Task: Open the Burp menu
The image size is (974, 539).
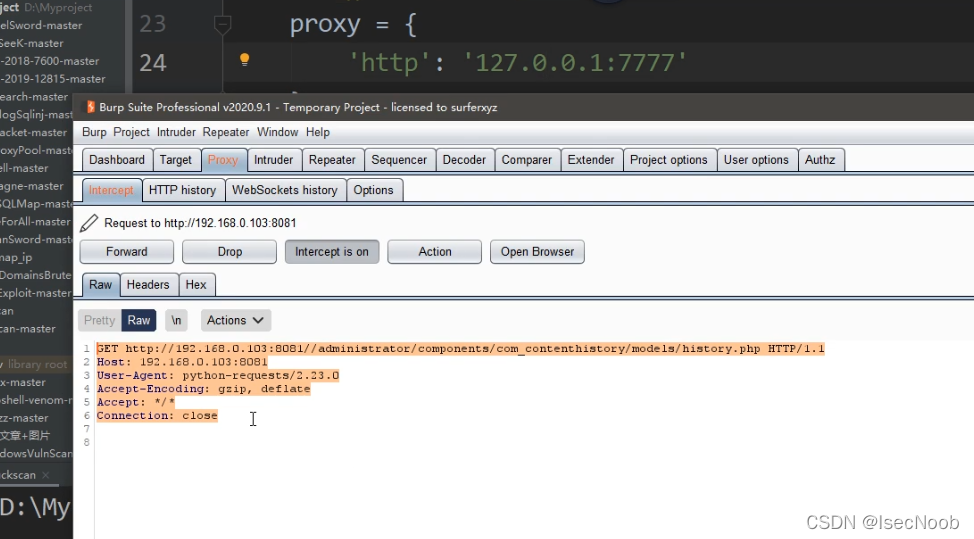Action: pos(94,132)
